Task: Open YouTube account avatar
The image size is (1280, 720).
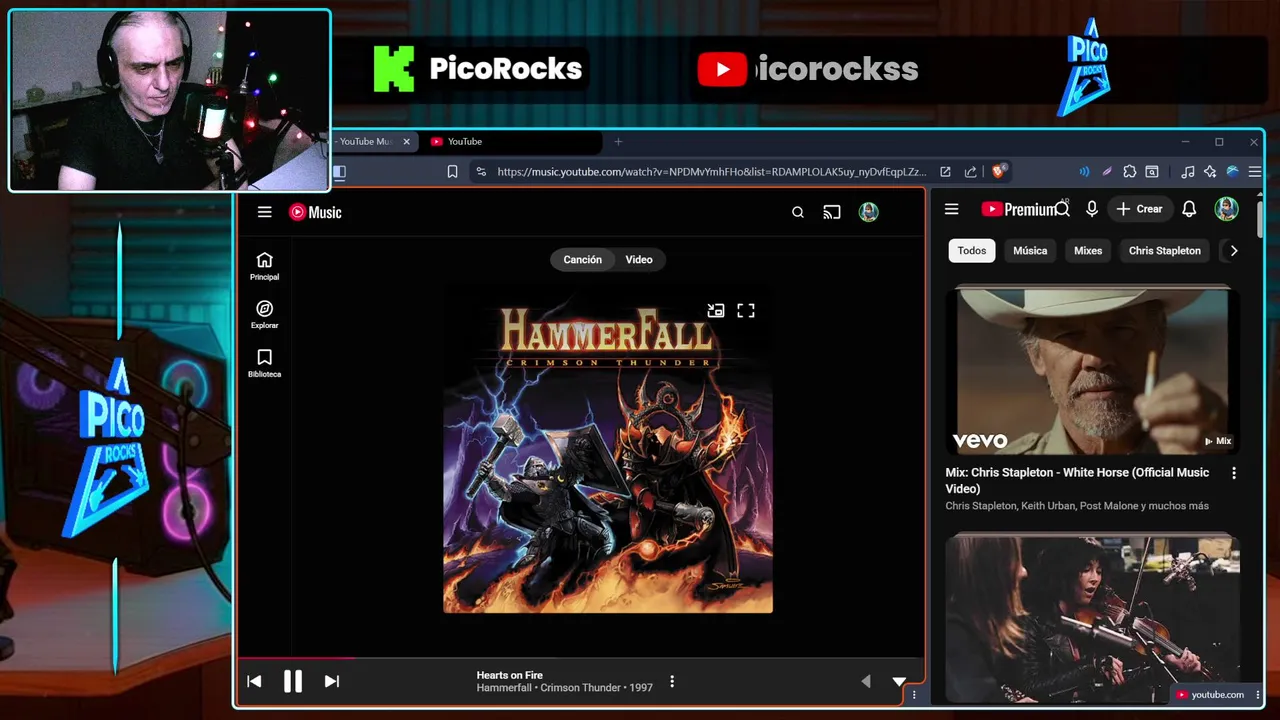Action: 1226,209
